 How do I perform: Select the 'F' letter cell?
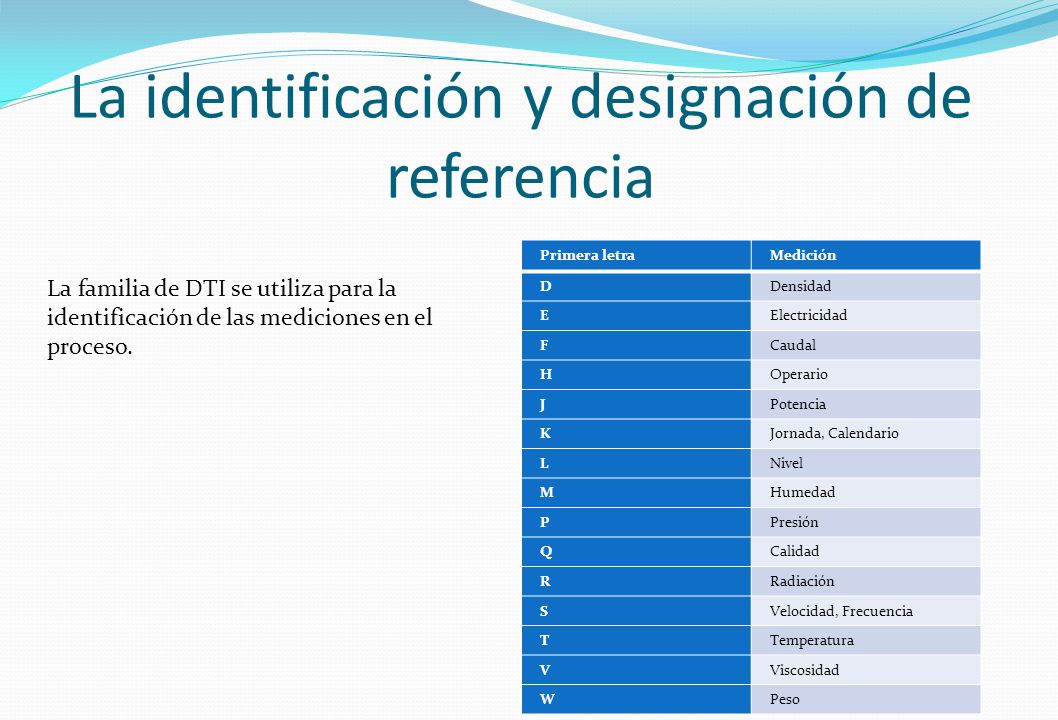click(x=636, y=345)
